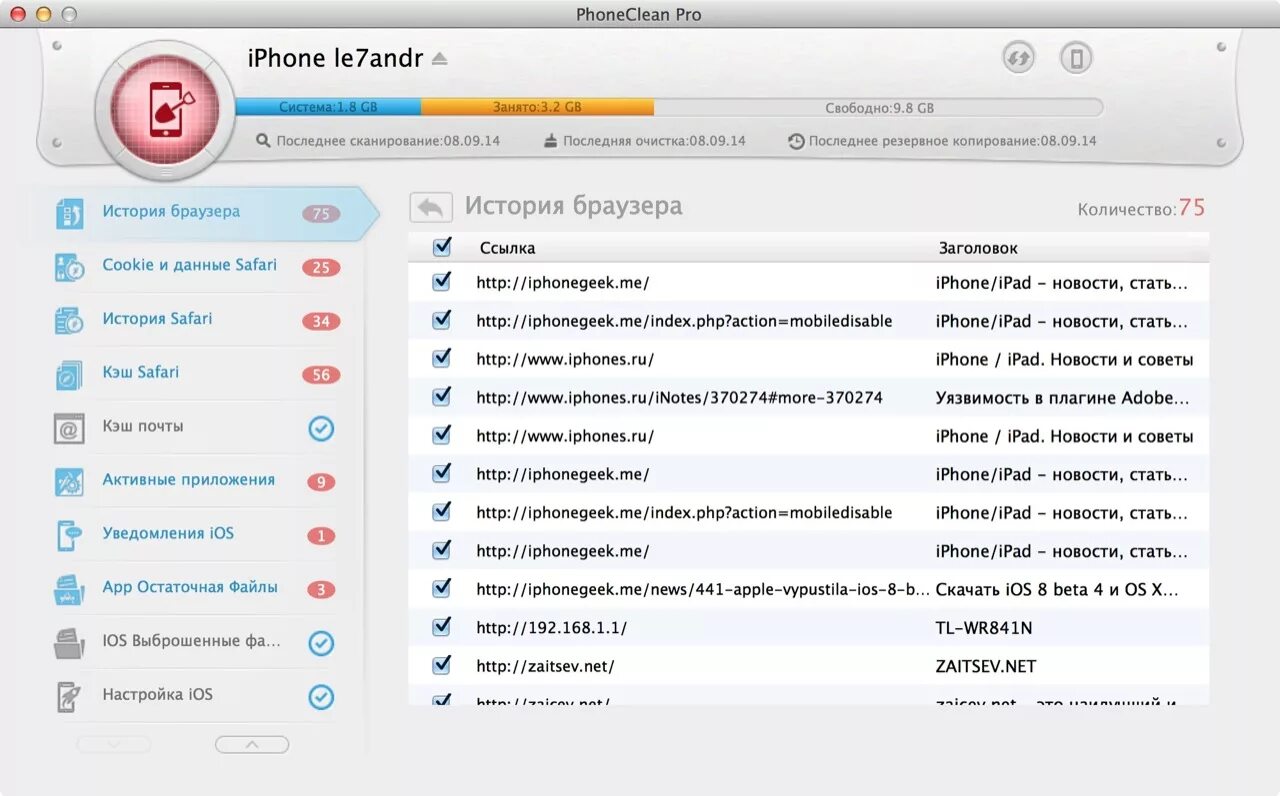Viewport: 1280px width, 796px height.
Task: Uncheck the http://192.168.1.1/ row checkbox
Action: click(441, 627)
